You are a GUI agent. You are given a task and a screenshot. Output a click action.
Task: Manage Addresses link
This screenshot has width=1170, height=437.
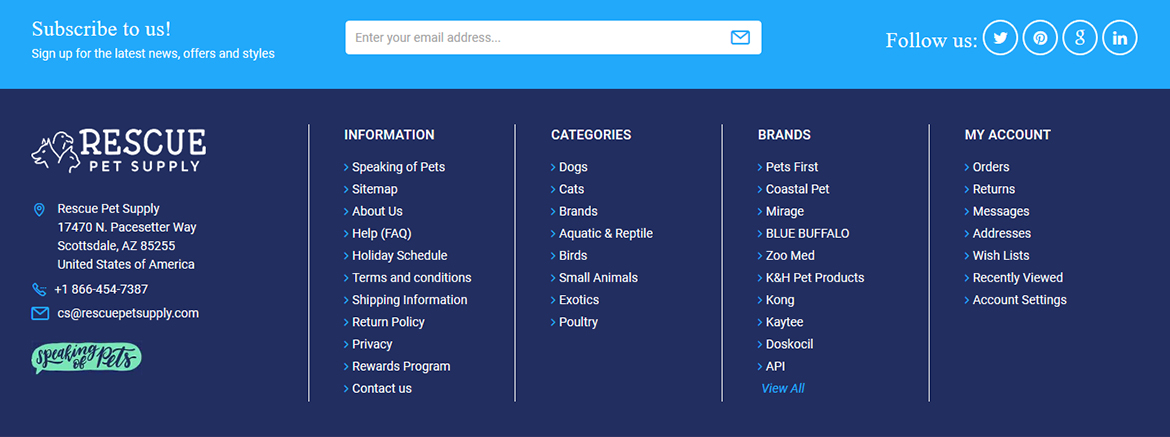click(x=1001, y=233)
